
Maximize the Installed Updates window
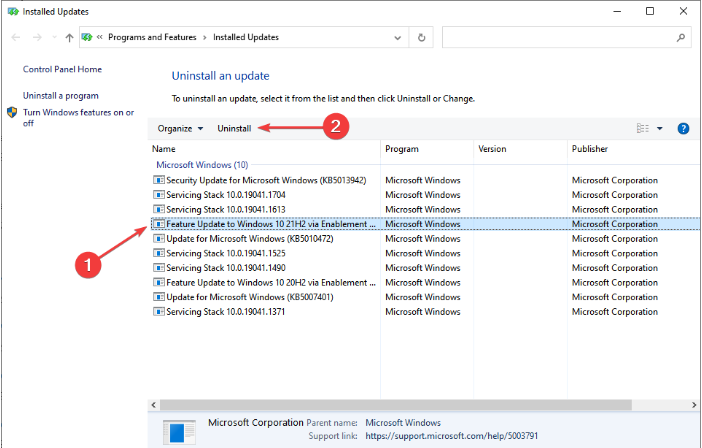click(x=650, y=11)
